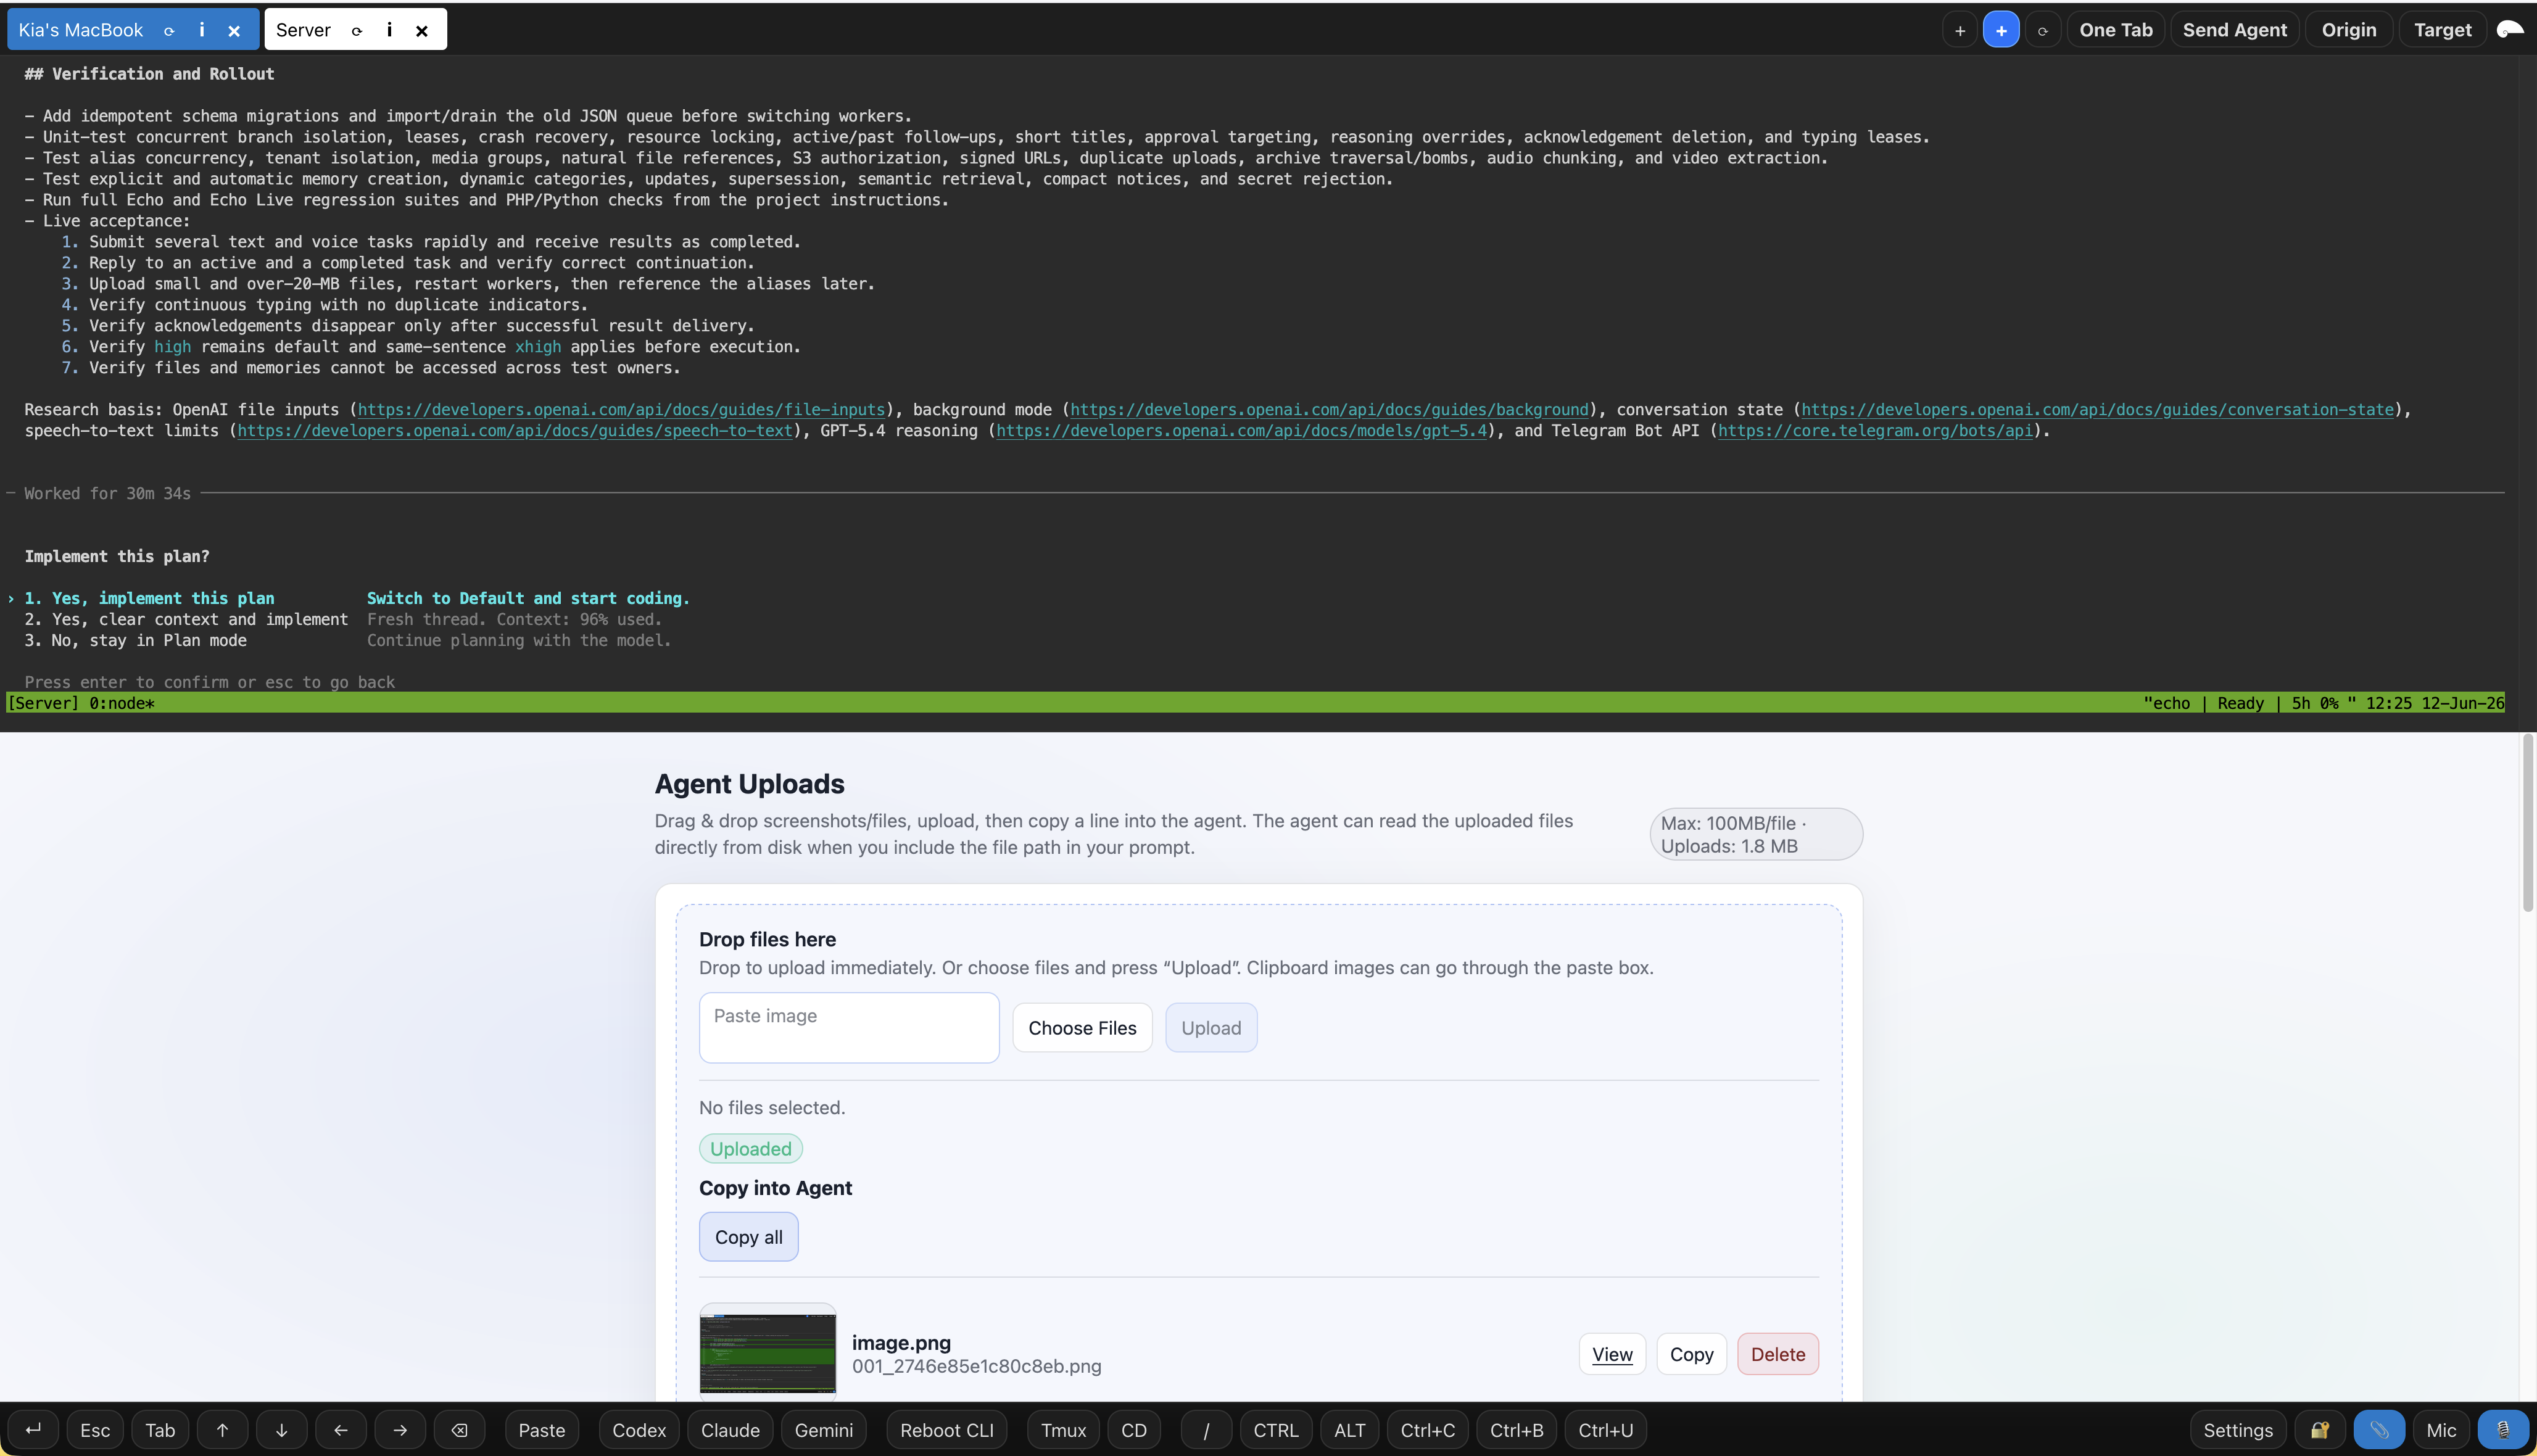The height and width of the screenshot is (1456, 2537).
Task: Click the Send Agent button
Action: 2234,30
